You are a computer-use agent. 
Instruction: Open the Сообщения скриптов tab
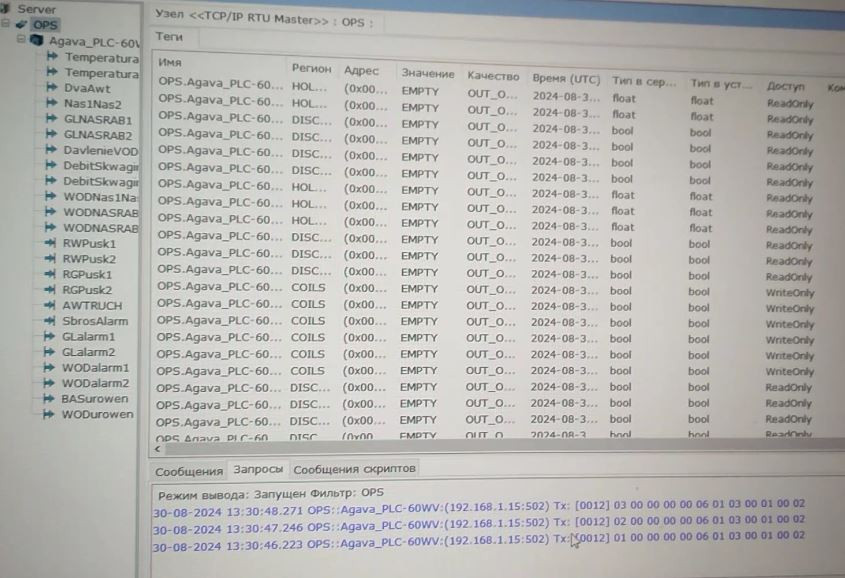click(355, 468)
